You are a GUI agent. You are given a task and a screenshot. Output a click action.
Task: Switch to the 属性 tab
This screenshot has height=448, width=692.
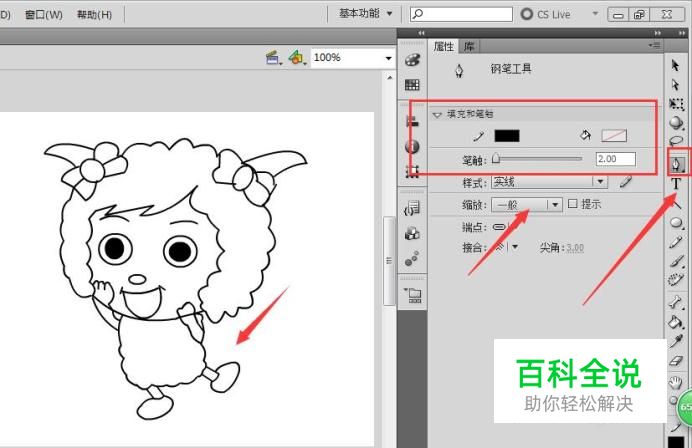(x=443, y=46)
